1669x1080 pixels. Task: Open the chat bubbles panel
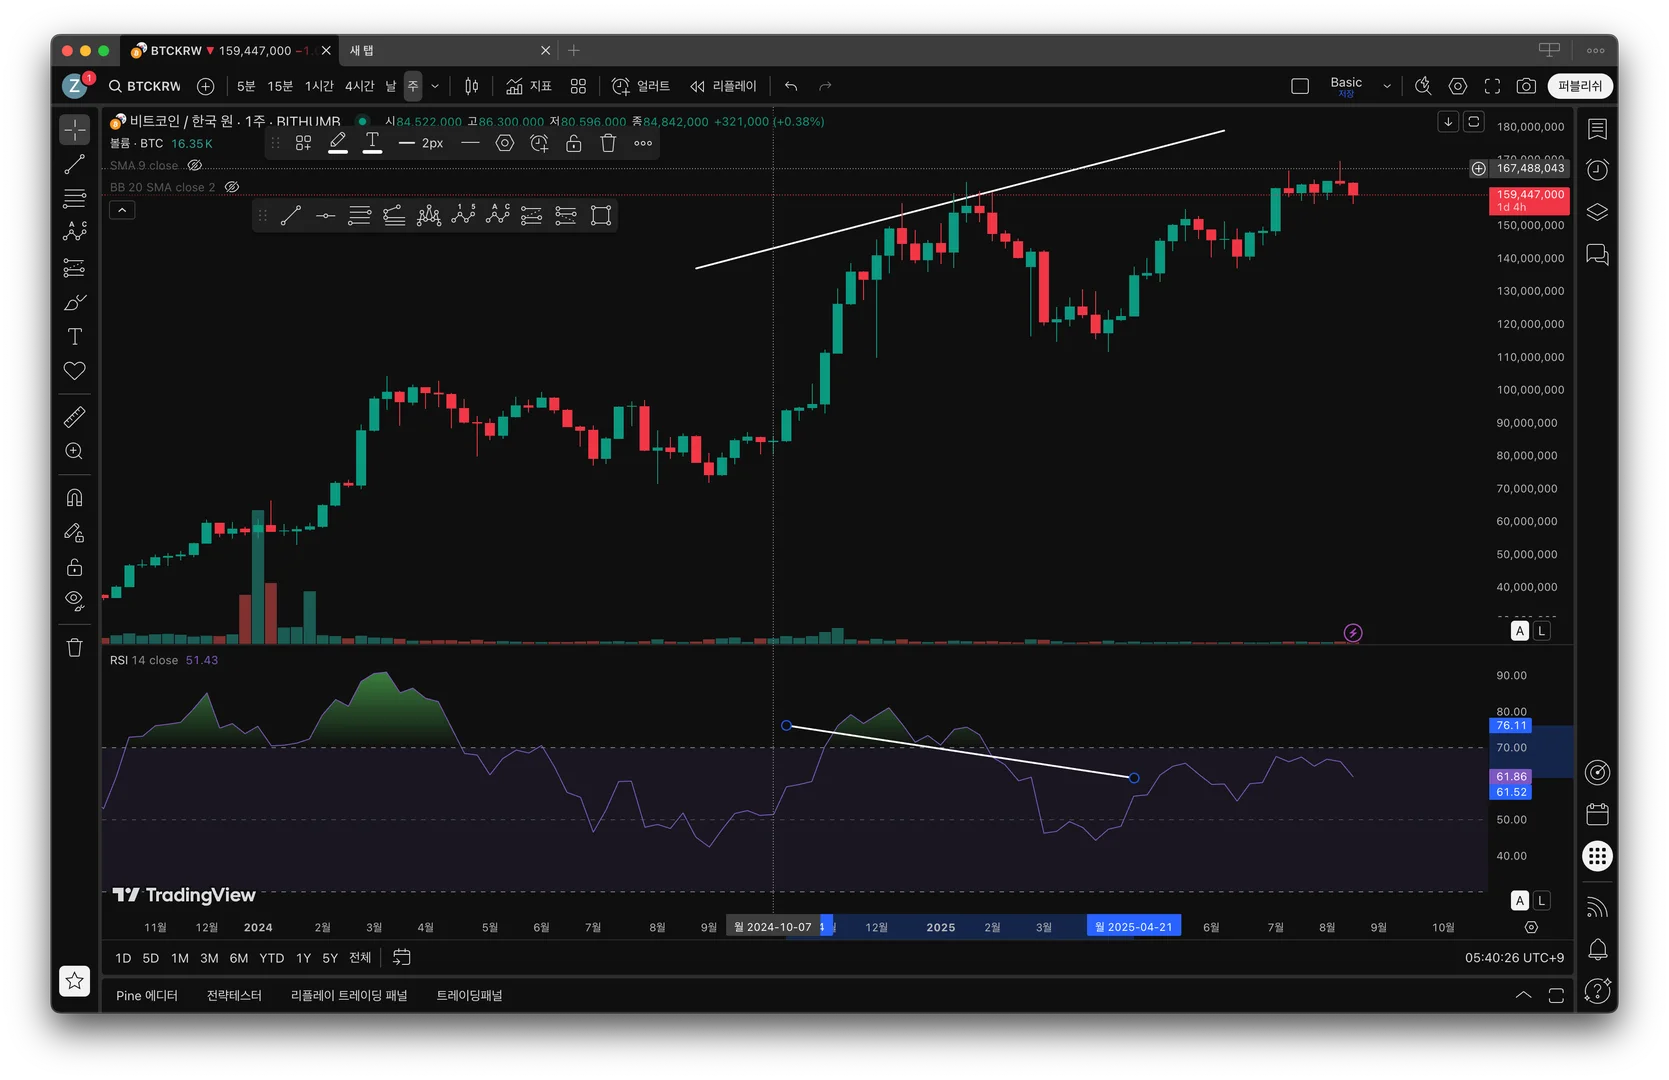coord(1597,255)
